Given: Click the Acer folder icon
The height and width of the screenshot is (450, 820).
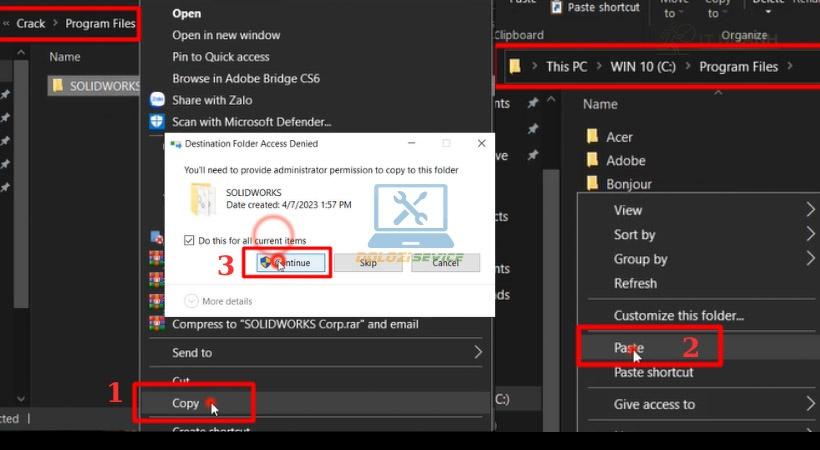Looking at the screenshot, I should coord(592,137).
